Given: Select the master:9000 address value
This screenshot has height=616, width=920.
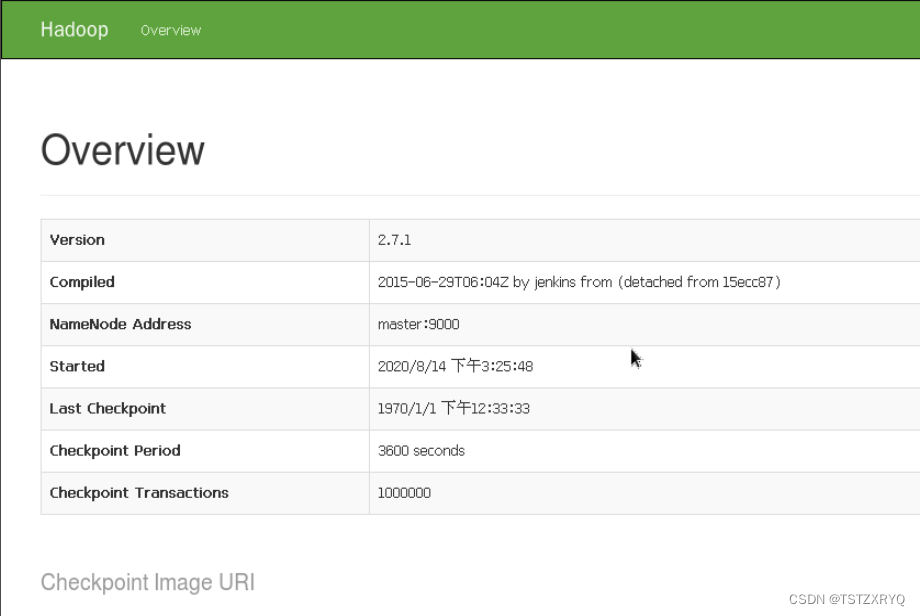Looking at the screenshot, I should [418, 324].
